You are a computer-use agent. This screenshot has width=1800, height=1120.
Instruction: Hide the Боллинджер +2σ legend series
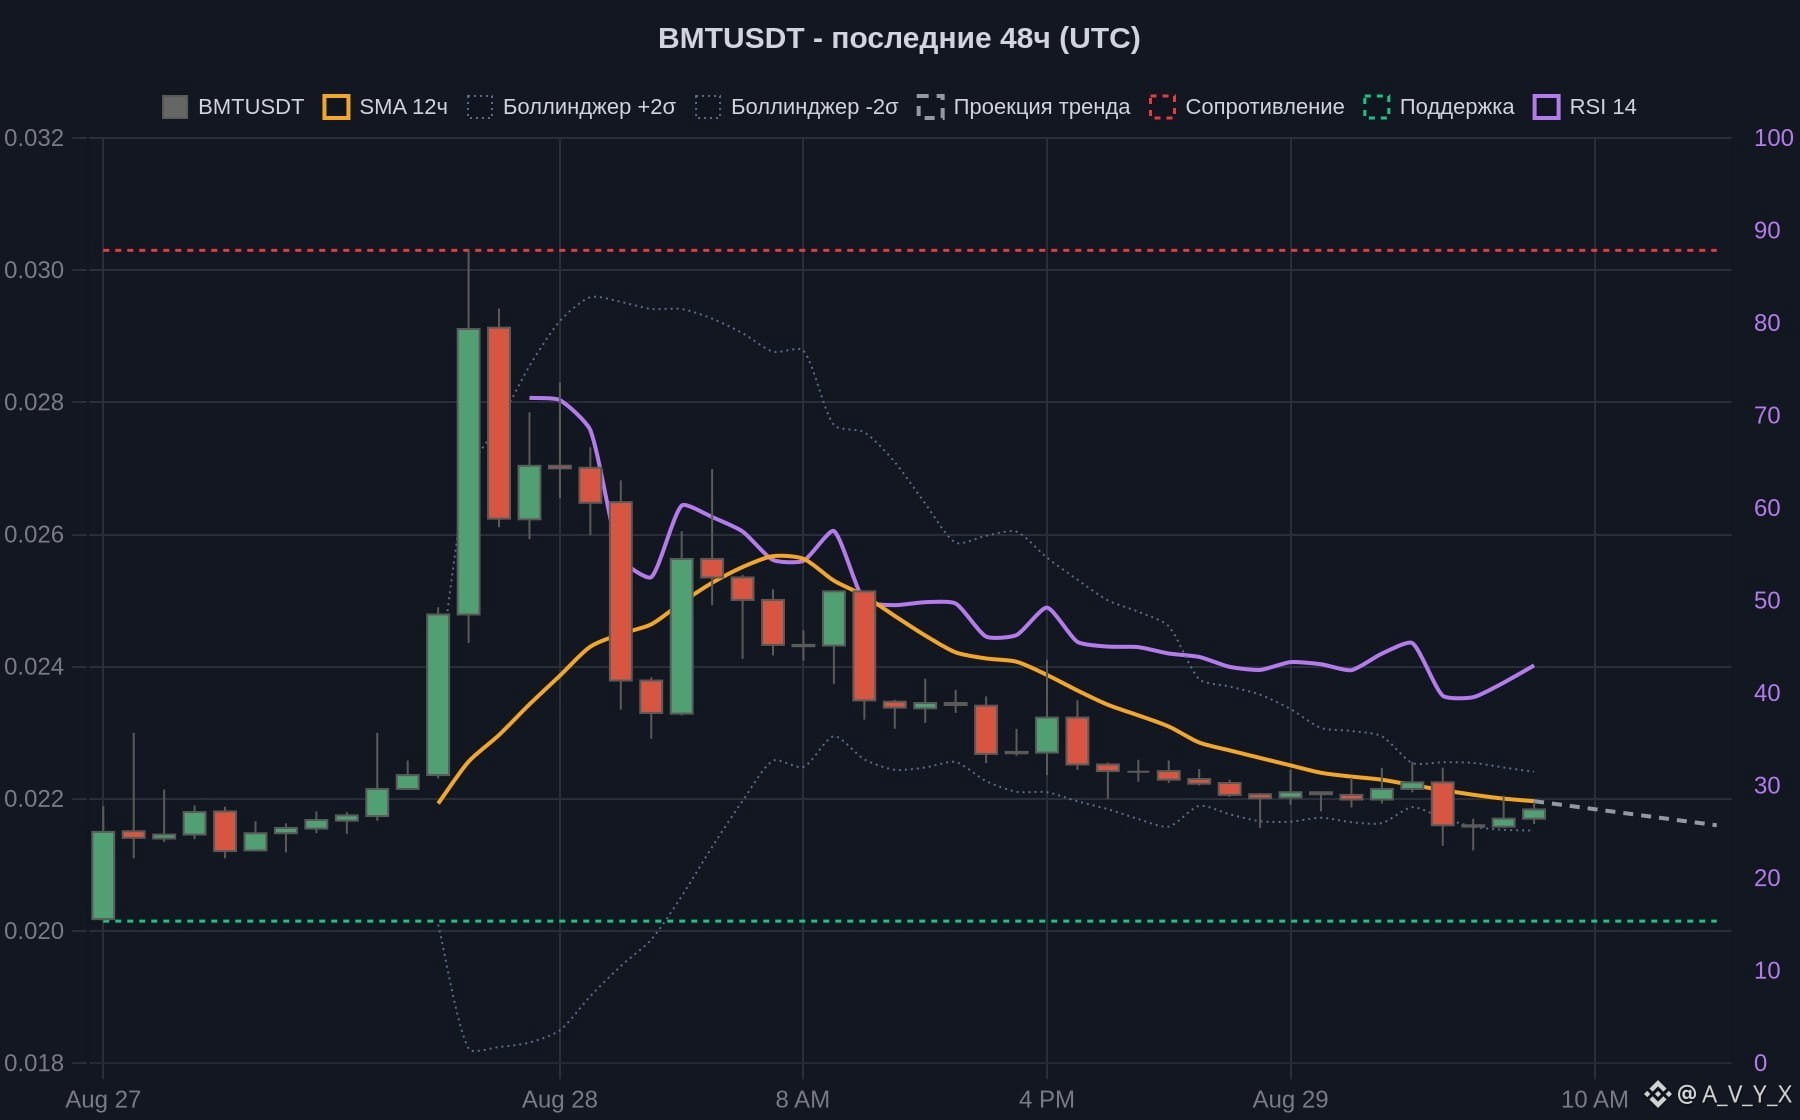571,107
